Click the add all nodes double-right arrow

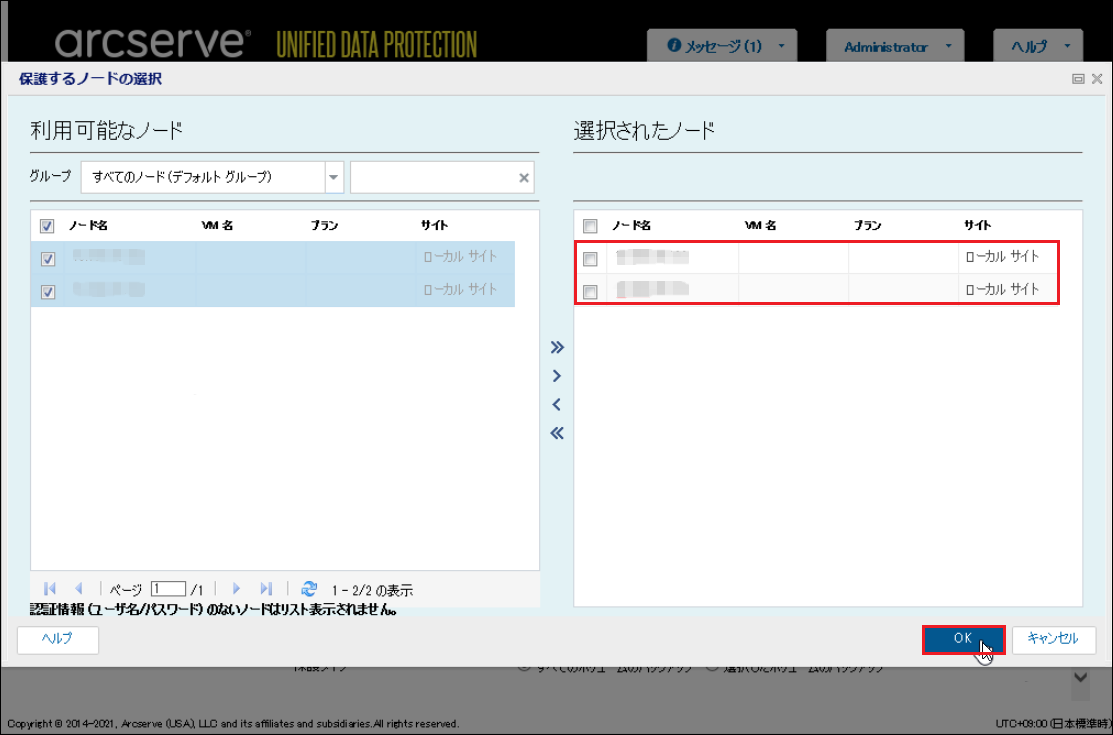[557, 348]
